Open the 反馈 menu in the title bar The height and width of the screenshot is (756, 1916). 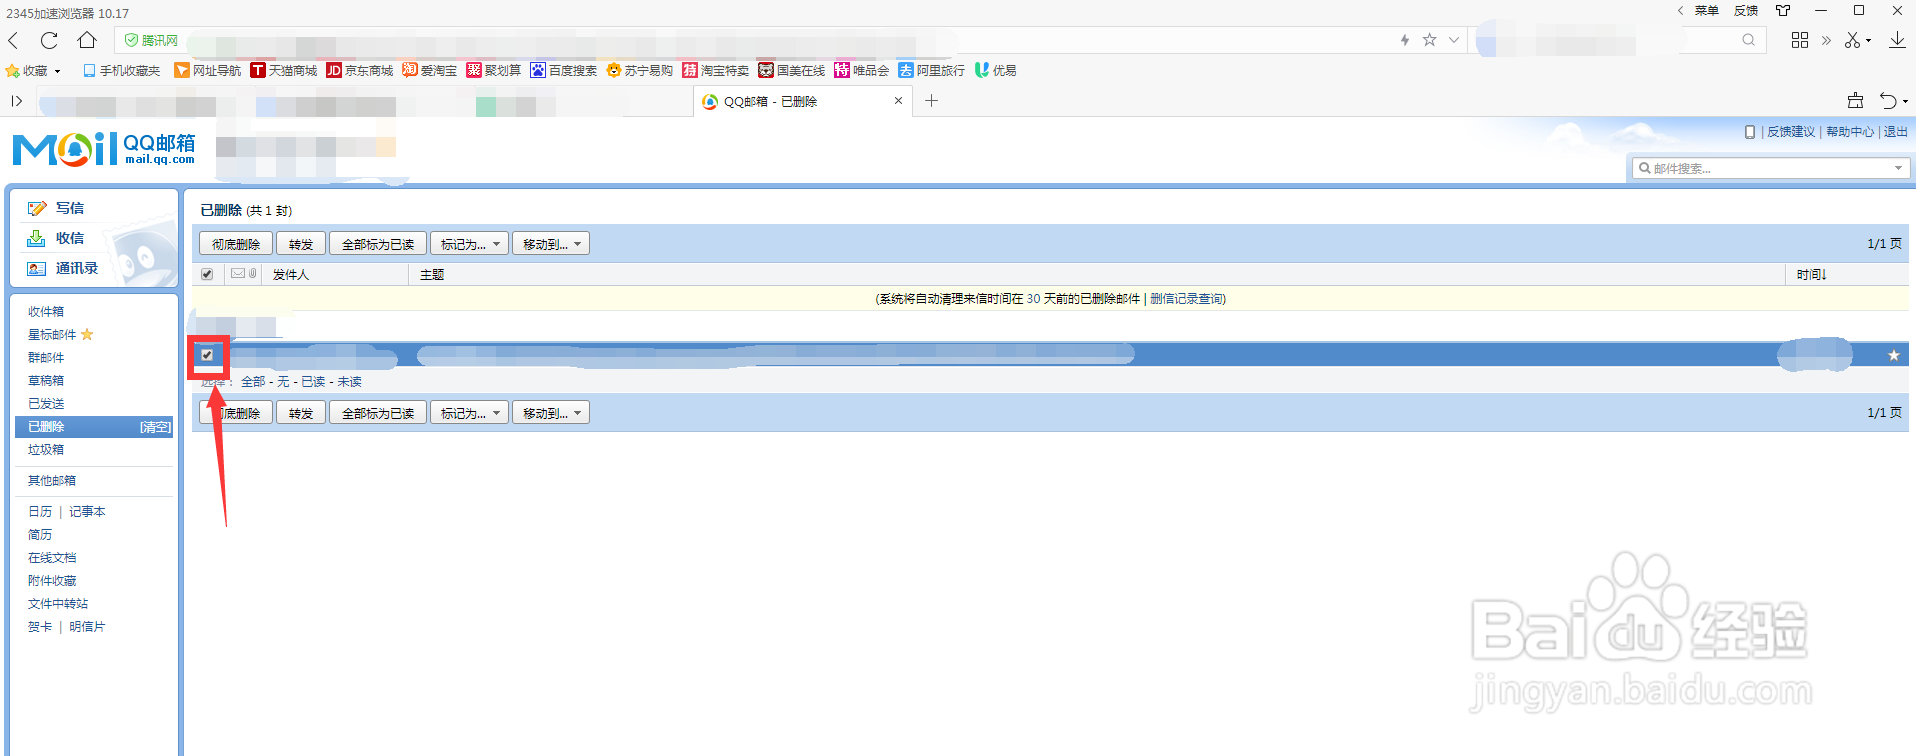click(x=1746, y=10)
